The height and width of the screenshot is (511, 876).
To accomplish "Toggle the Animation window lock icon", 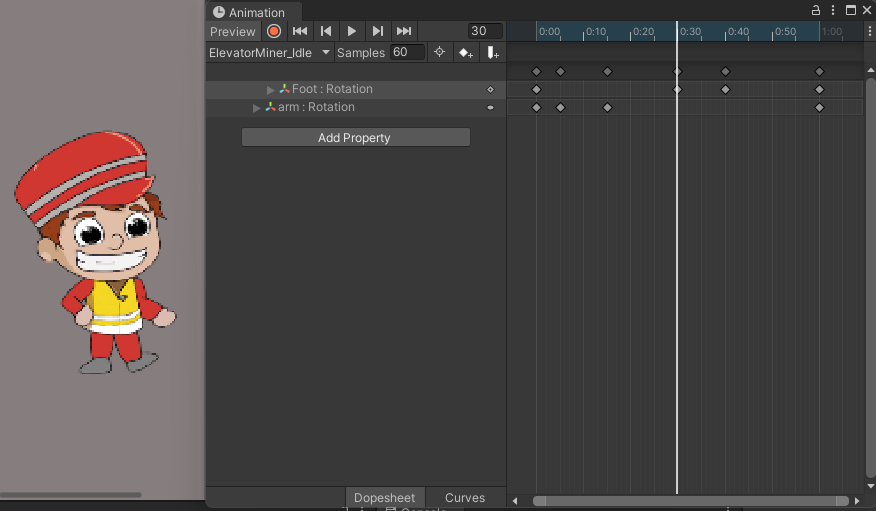I will 816,10.
